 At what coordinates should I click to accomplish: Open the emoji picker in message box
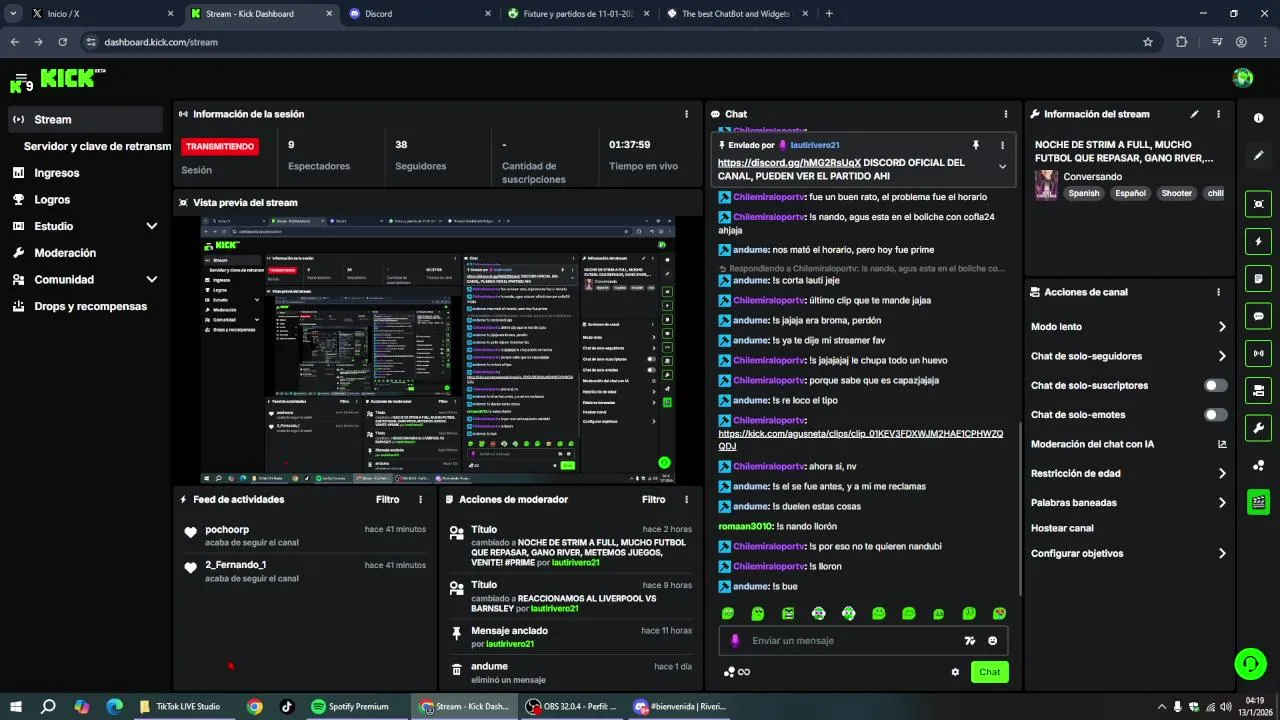pos(993,641)
